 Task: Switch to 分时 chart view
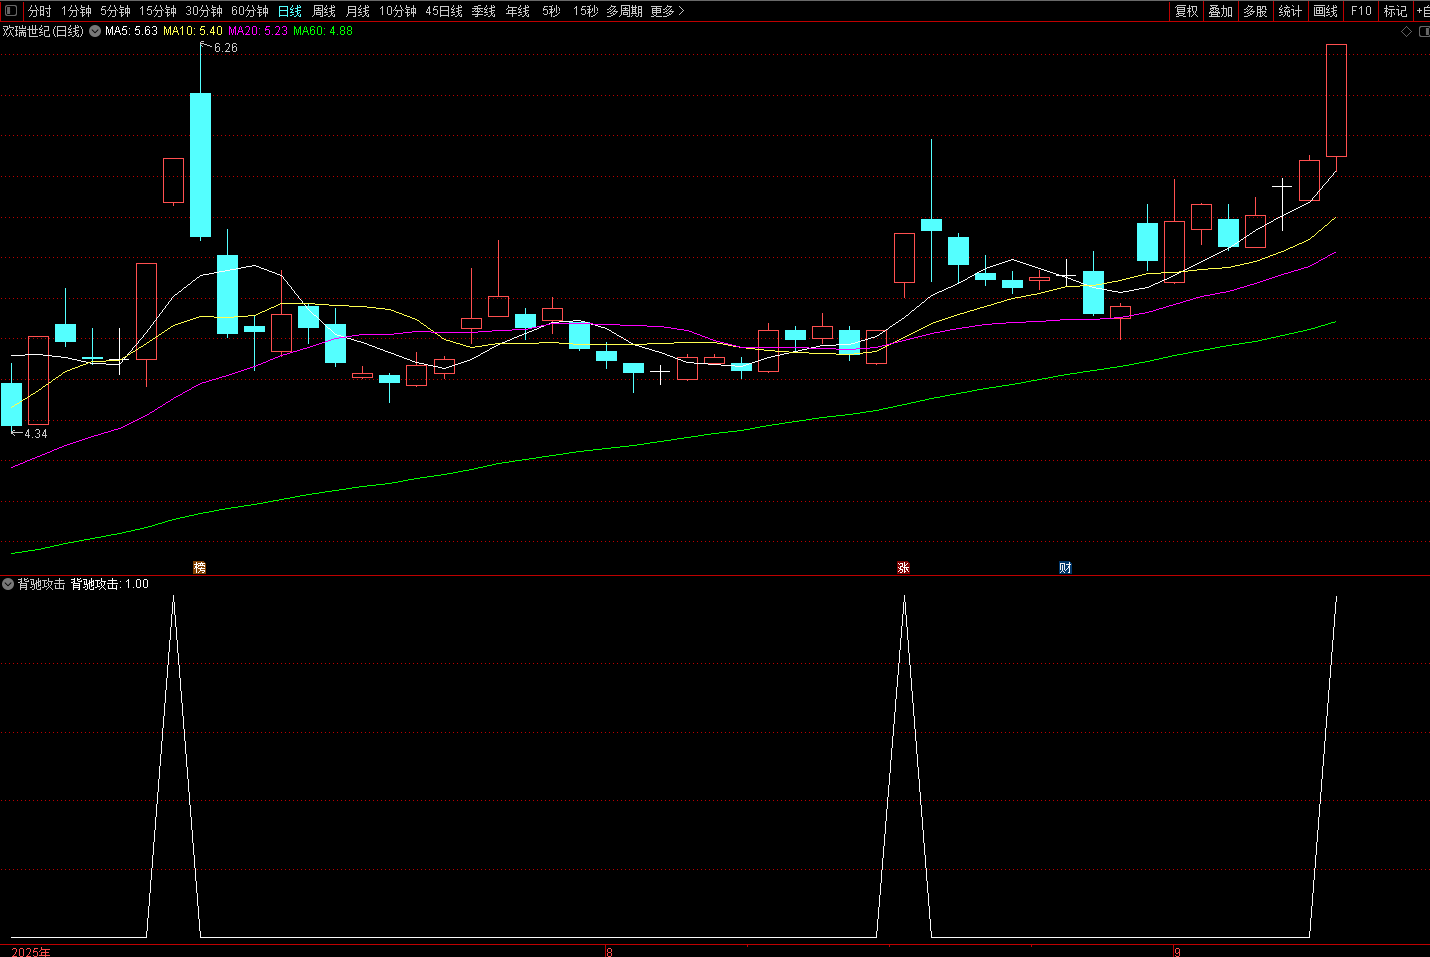click(x=40, y=11)
